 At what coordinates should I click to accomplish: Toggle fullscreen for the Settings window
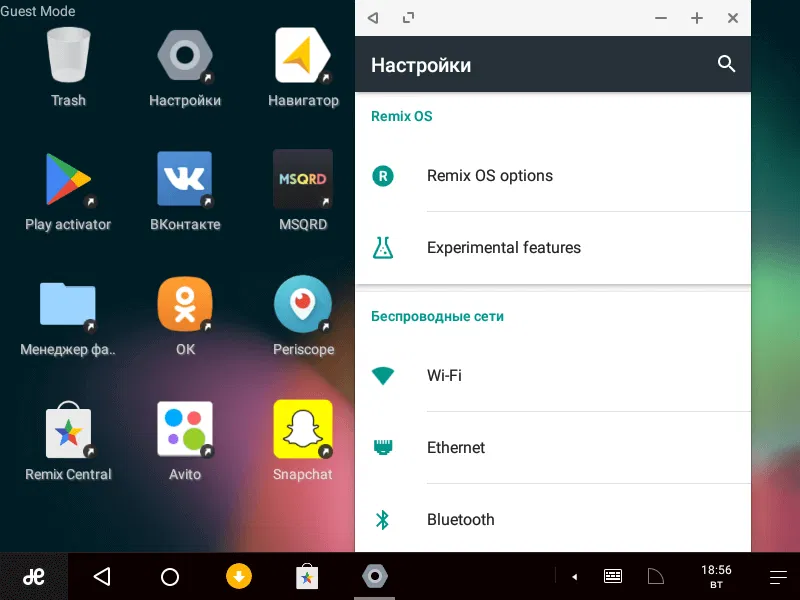pyautogui.click(x=408, y=18)
